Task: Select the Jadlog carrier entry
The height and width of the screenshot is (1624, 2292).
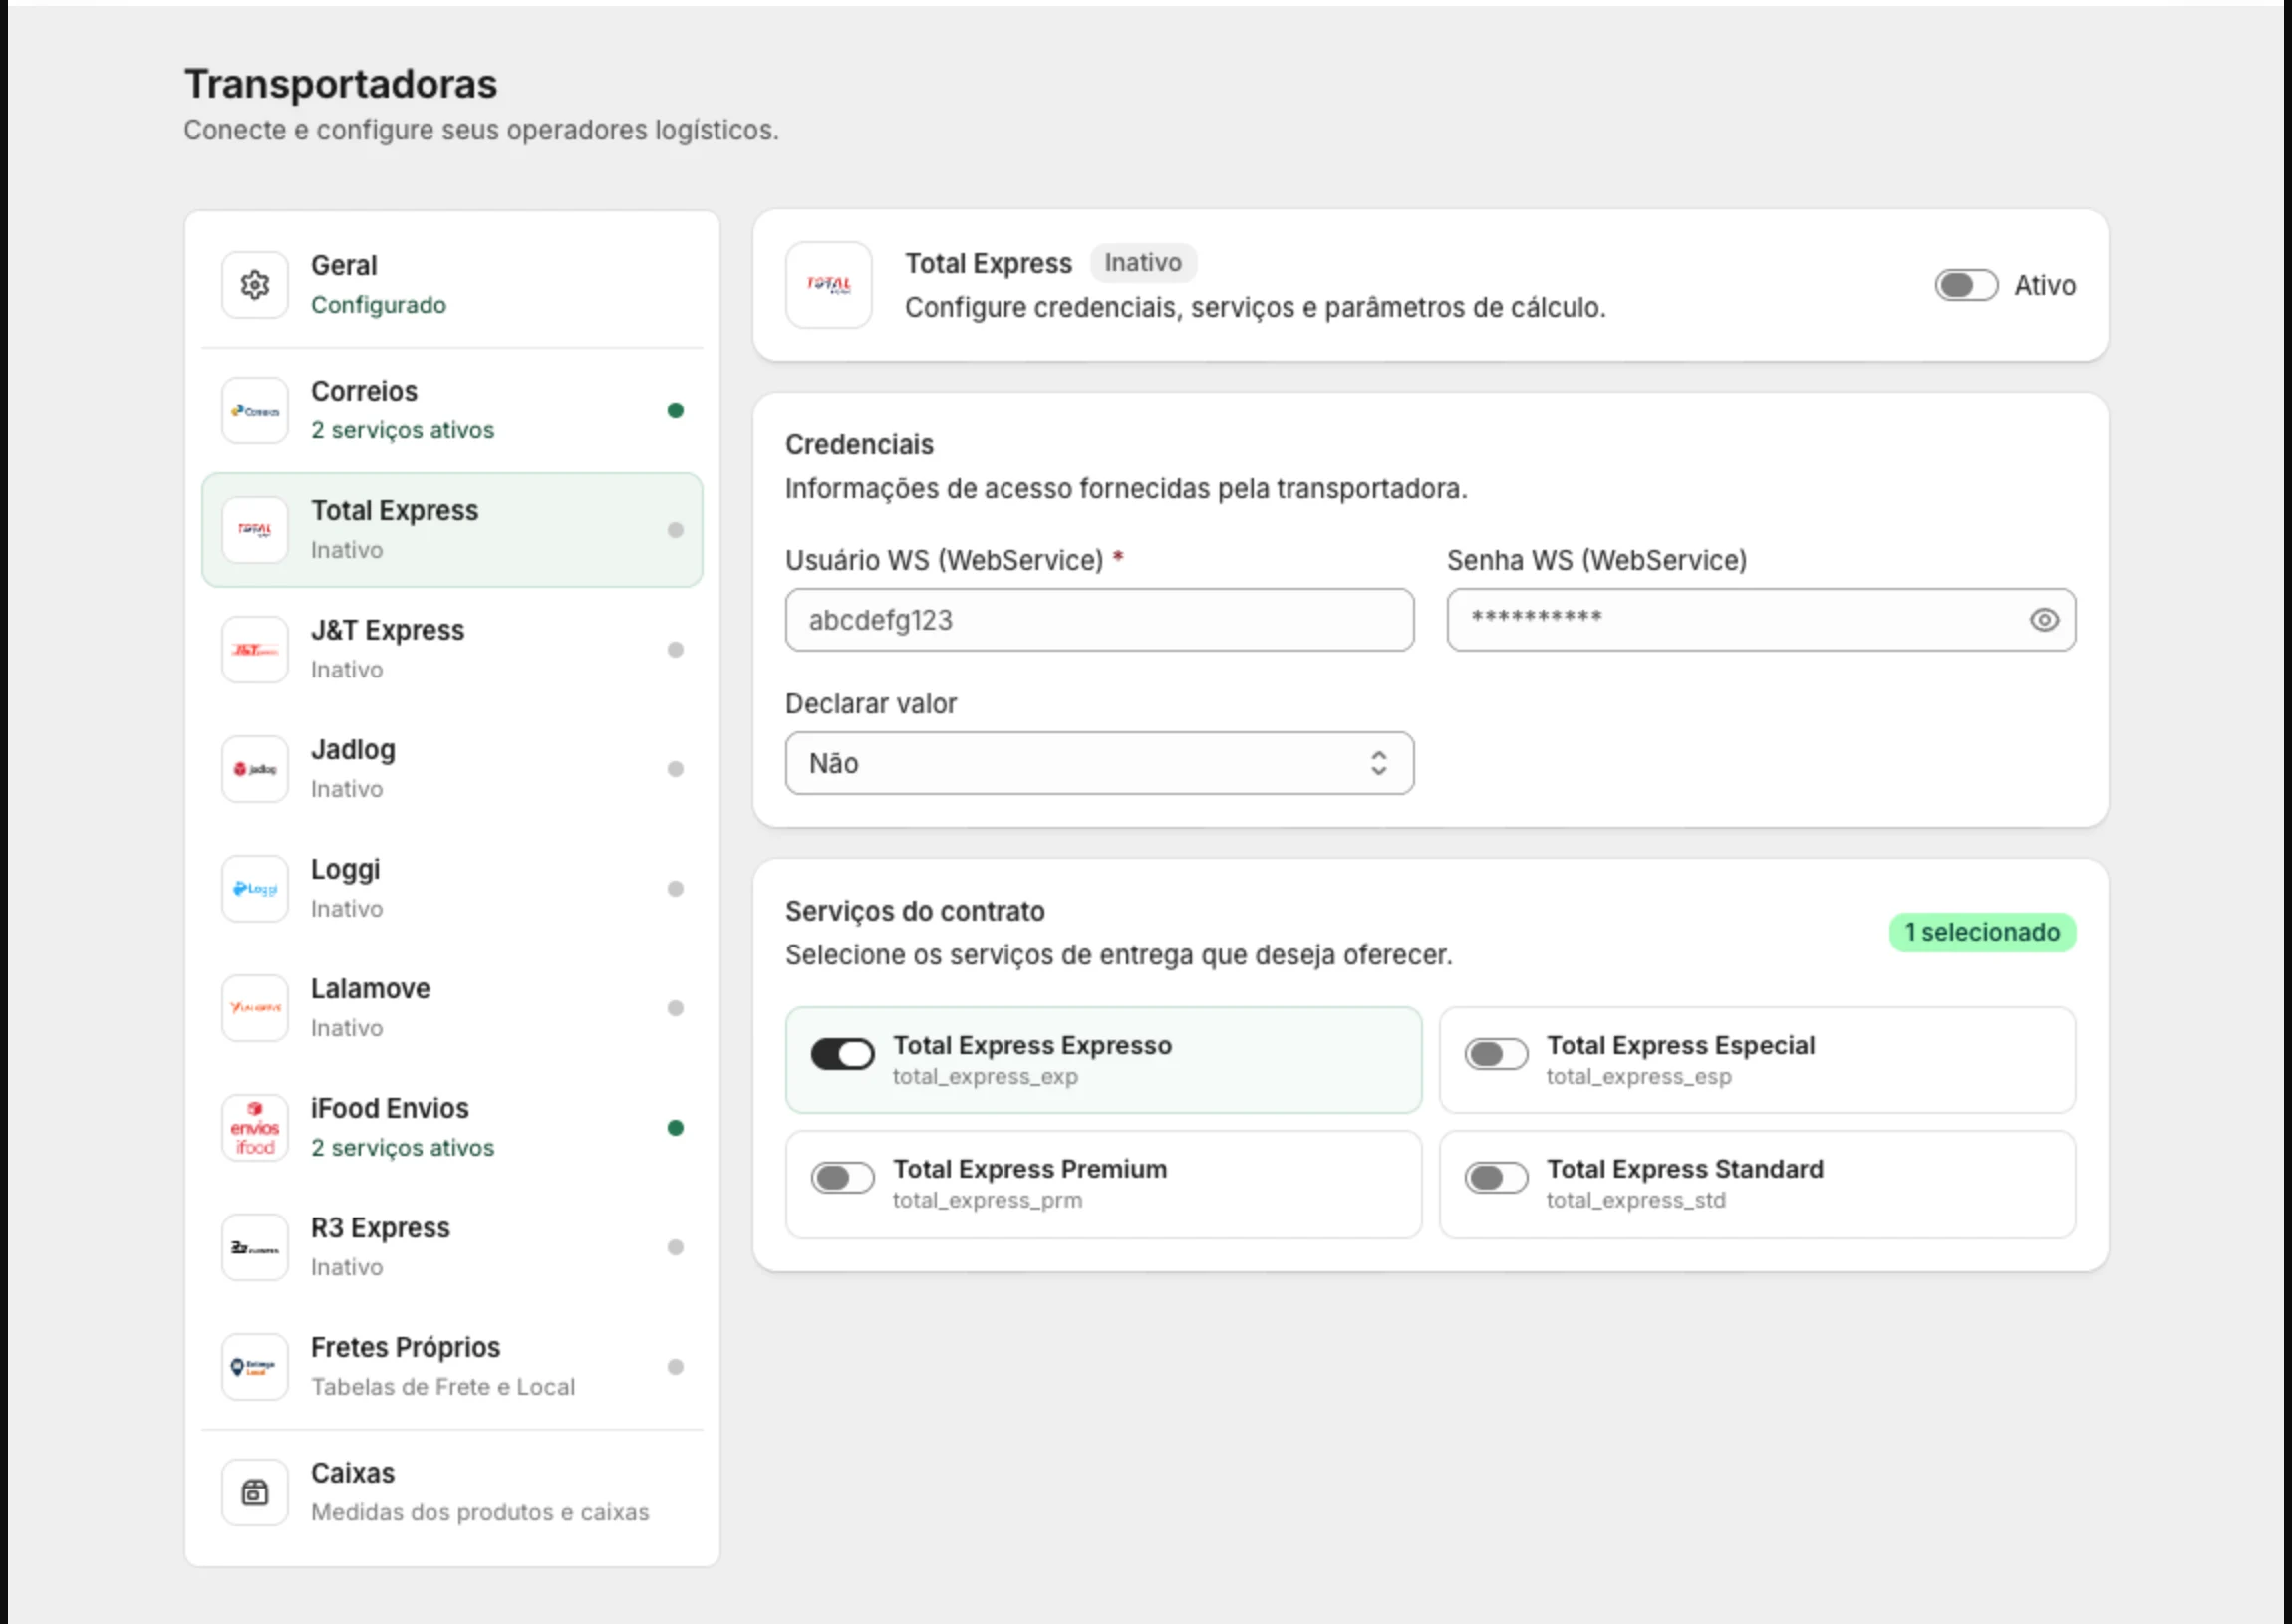Action: tap(452, 769)
